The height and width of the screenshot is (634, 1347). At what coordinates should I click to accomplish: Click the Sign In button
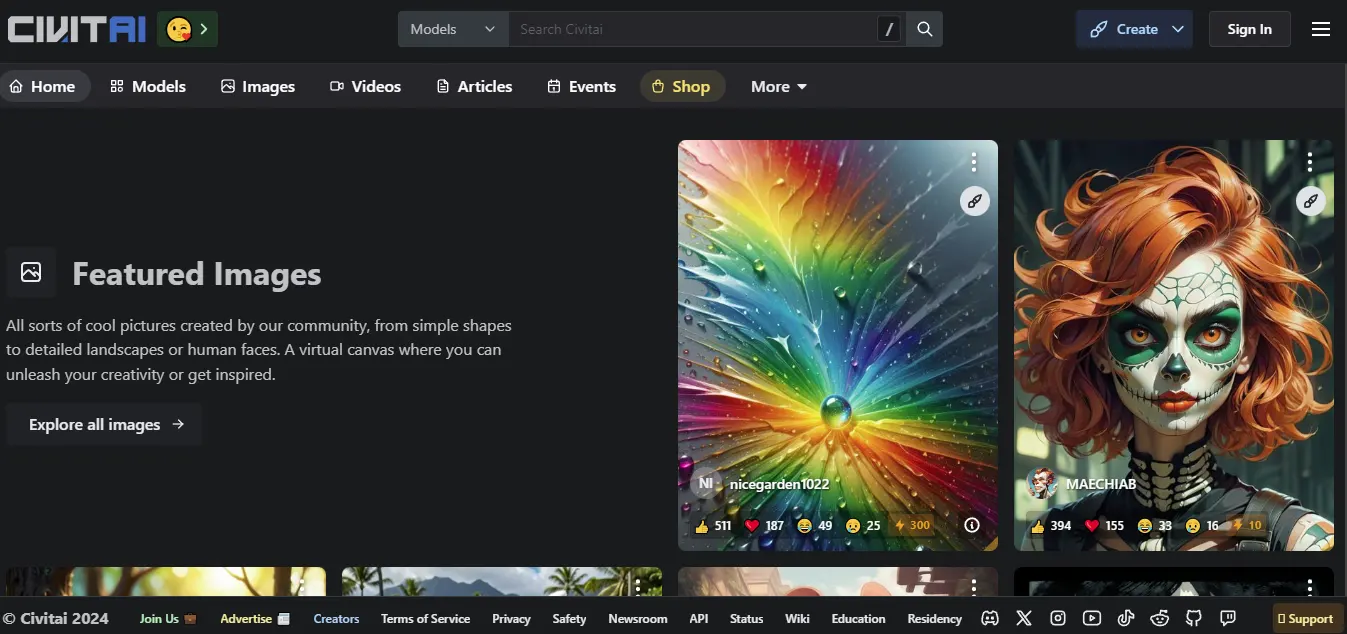1249,29
